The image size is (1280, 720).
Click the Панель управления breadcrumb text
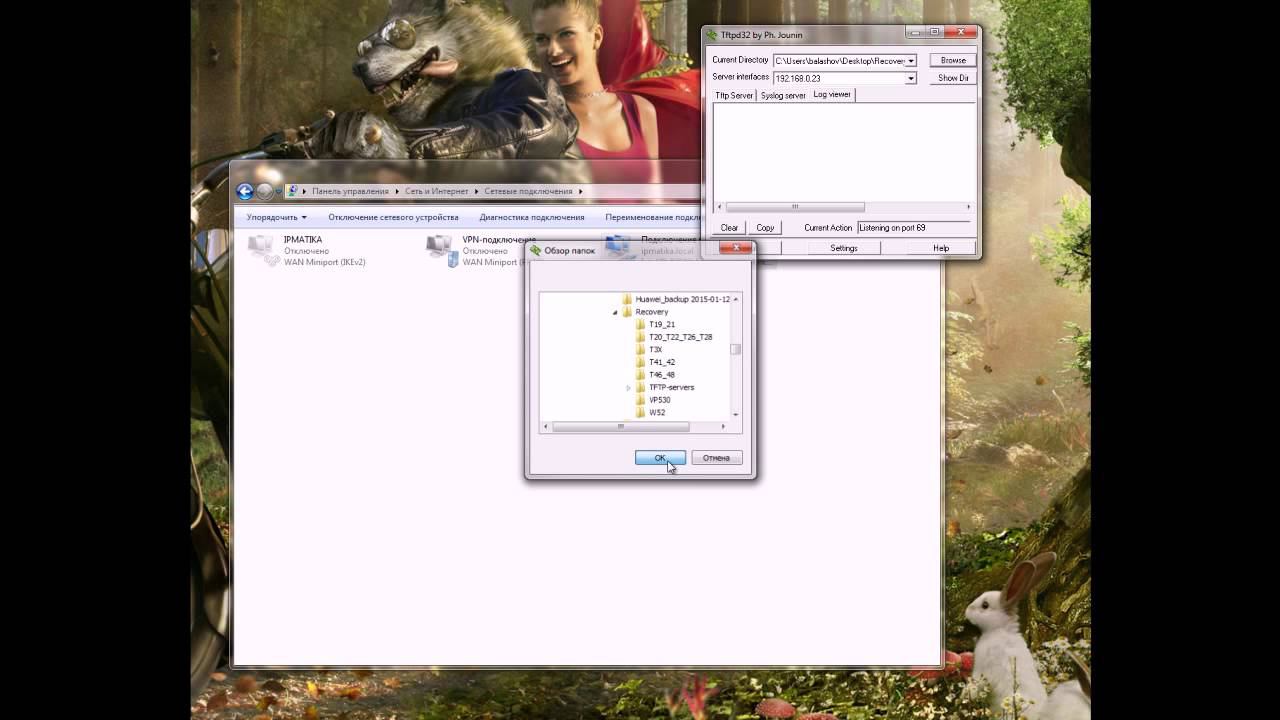pyautogui.click(x=350, y=191)
